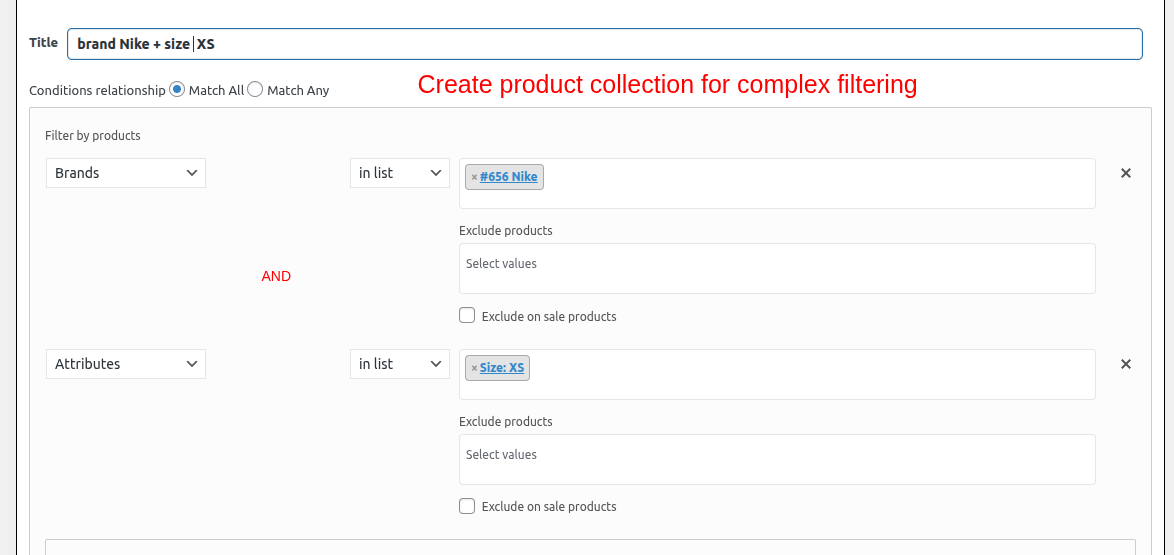Viewport: 1174px width, 555px height.
Task: Open the 'in list' operator dropdown for Attributes
Action: [x=400, y=364]
